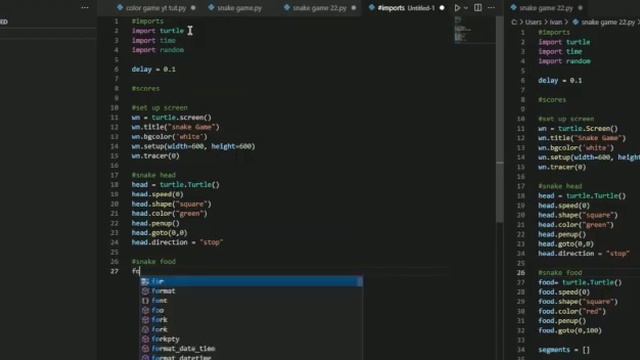This screenshot has height=360, width=640.
Task: Choose the 'format_date_time' autocomplete suggestion
Action: pyautogui.click(x=251, y=349)
